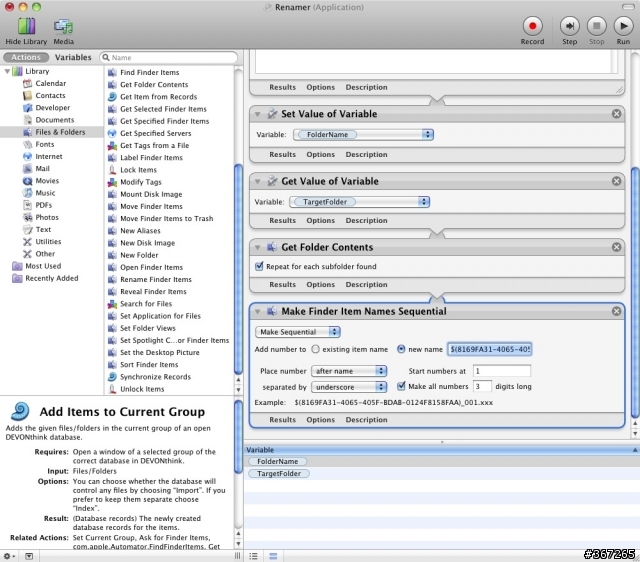Collapse the Library tree
Image resolution: width=640 pixels, height=562 pixels.
[x=7, y=71]
